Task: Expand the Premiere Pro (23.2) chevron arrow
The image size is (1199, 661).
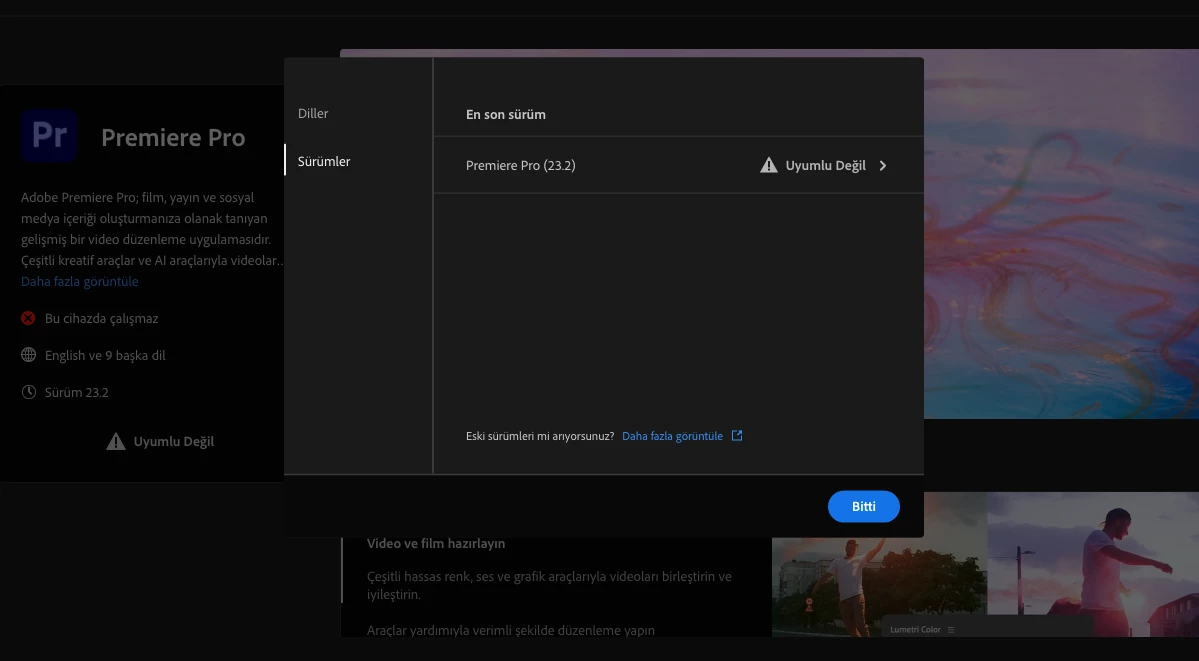Action: [x=882, y=165]
